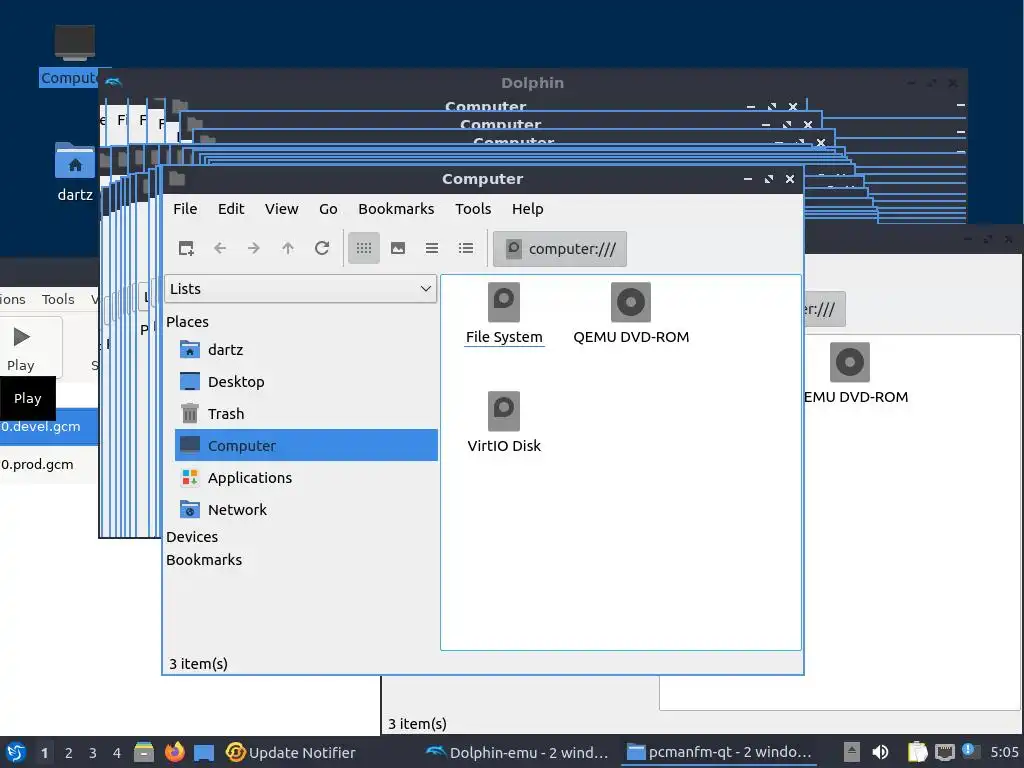
Task: Click the 5:05 clock
Action: 1004,752
